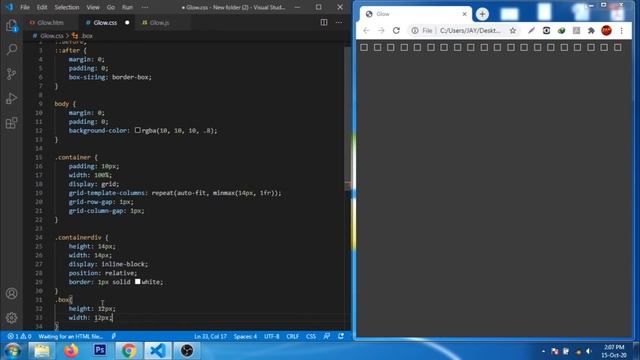Open the Windows Start button
Image resolution: width=640 pixels, height=360 pixels.
(13, 351)
